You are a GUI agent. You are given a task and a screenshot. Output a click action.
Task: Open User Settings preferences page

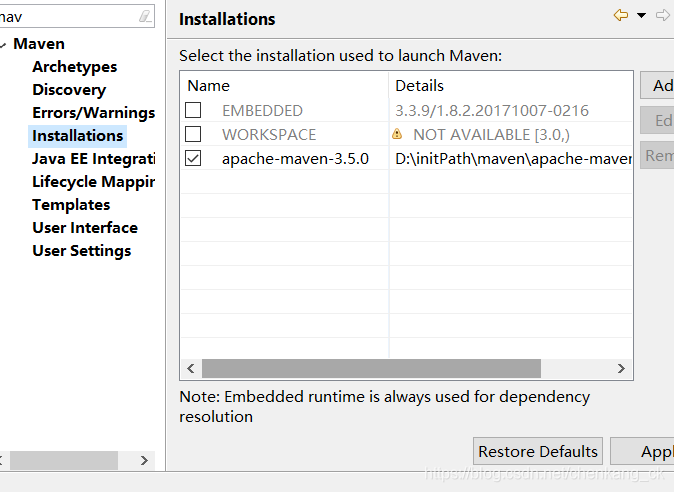pos(82,251)
